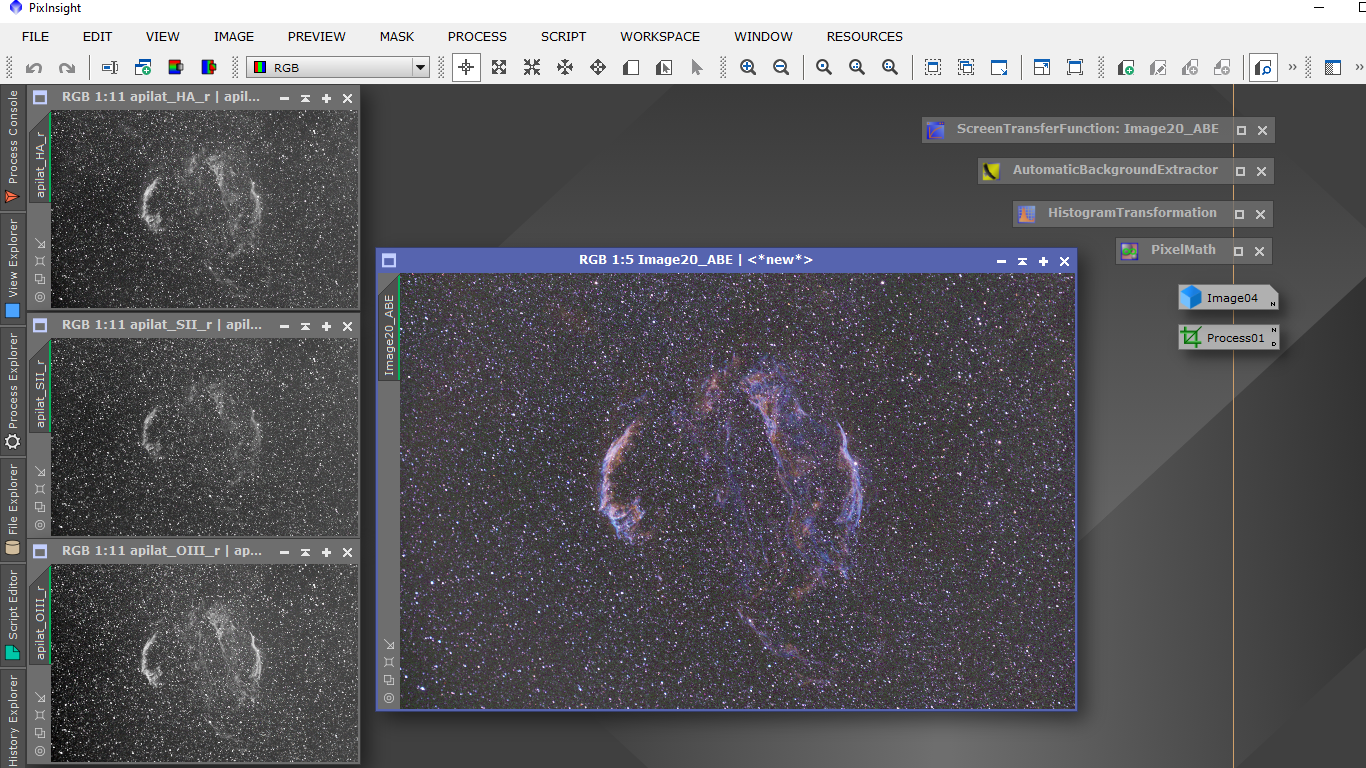
Task: Click the edit identifier icon beside Redo
Action: (110, 68)
